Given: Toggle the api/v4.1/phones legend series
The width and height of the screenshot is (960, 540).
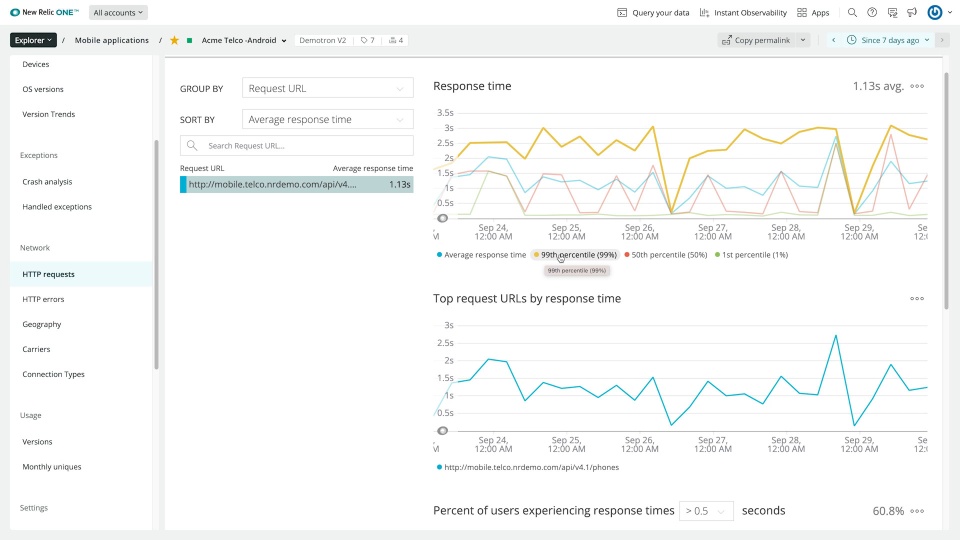Looking at the screenshot, I should point(528,467).
